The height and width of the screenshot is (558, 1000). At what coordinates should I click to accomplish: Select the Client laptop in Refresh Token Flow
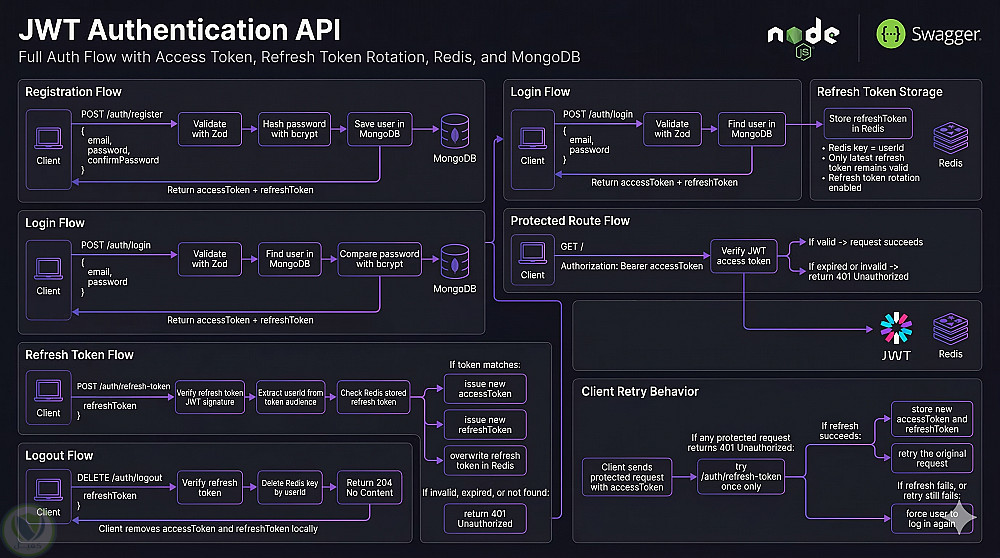[x=48, y=391]
